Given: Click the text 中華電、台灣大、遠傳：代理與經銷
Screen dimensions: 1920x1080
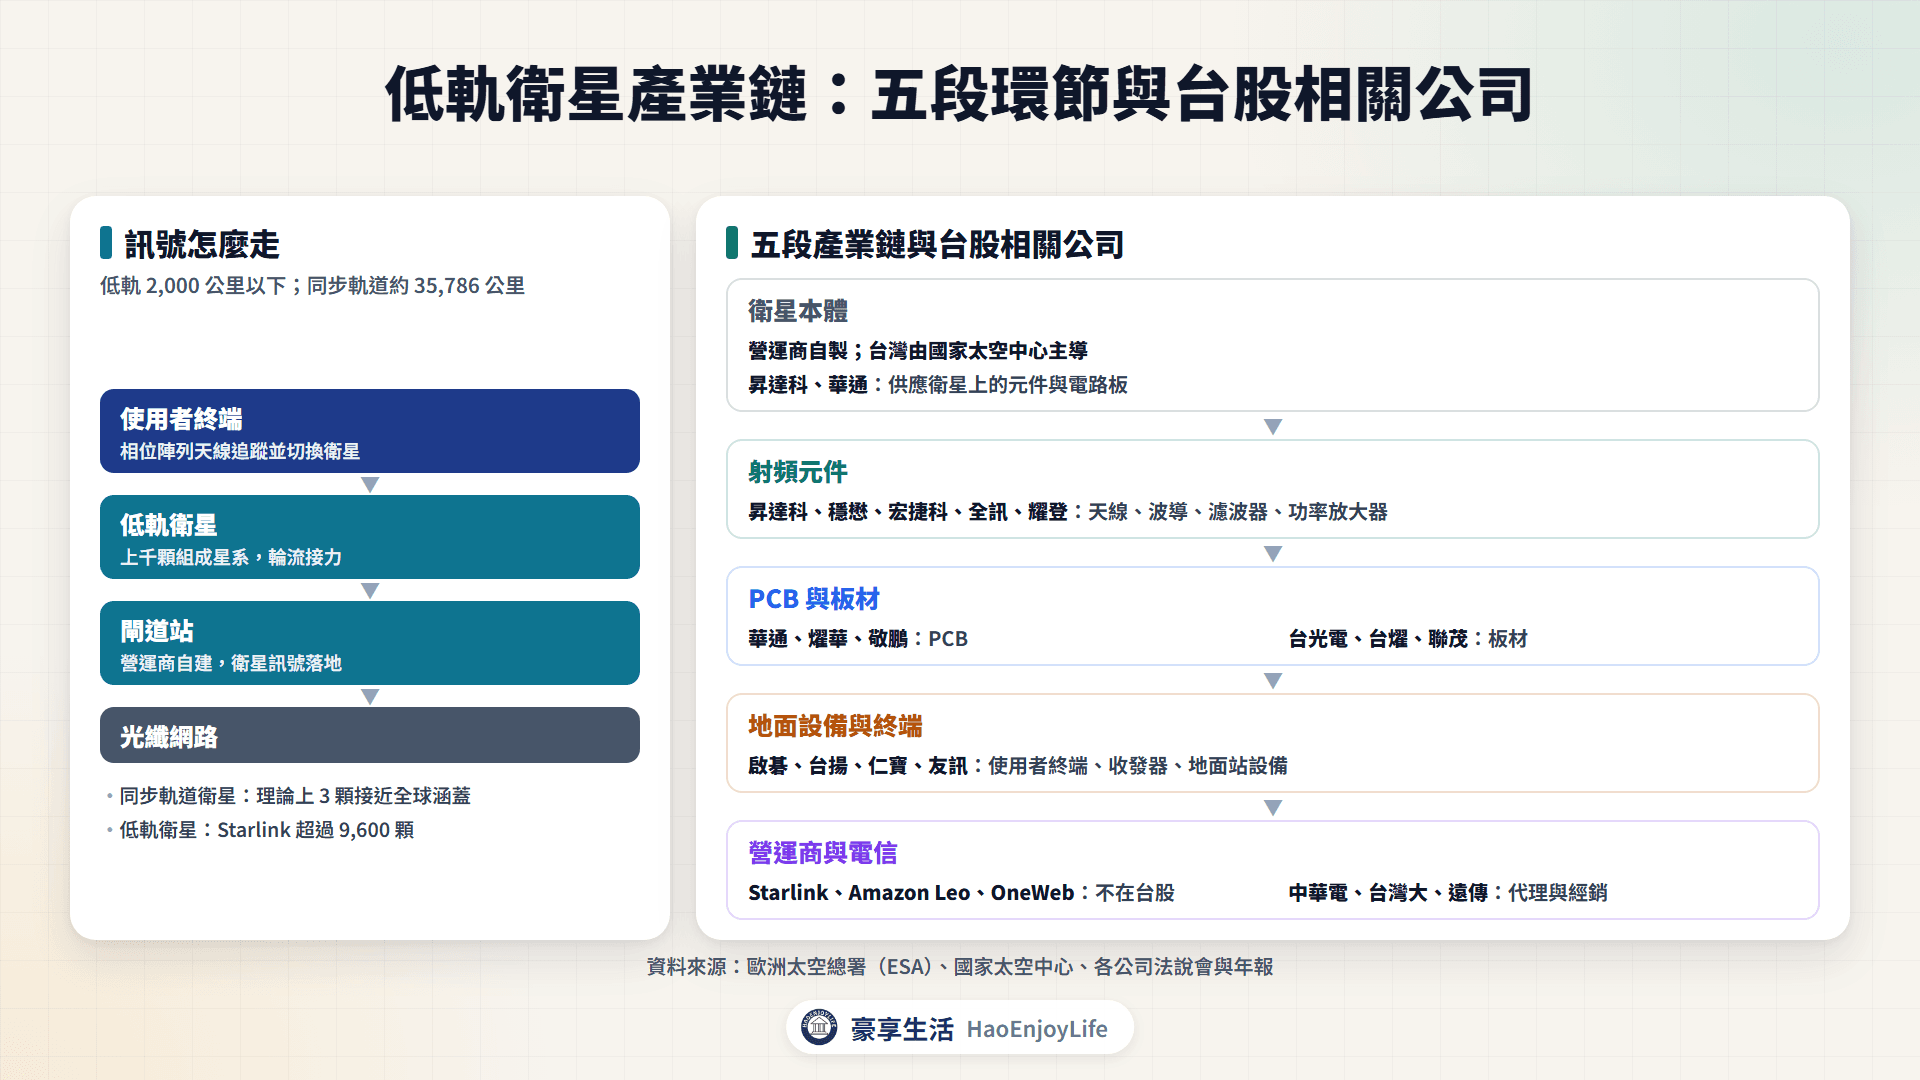Looking at the screenshot, I should pos(1448,893).
